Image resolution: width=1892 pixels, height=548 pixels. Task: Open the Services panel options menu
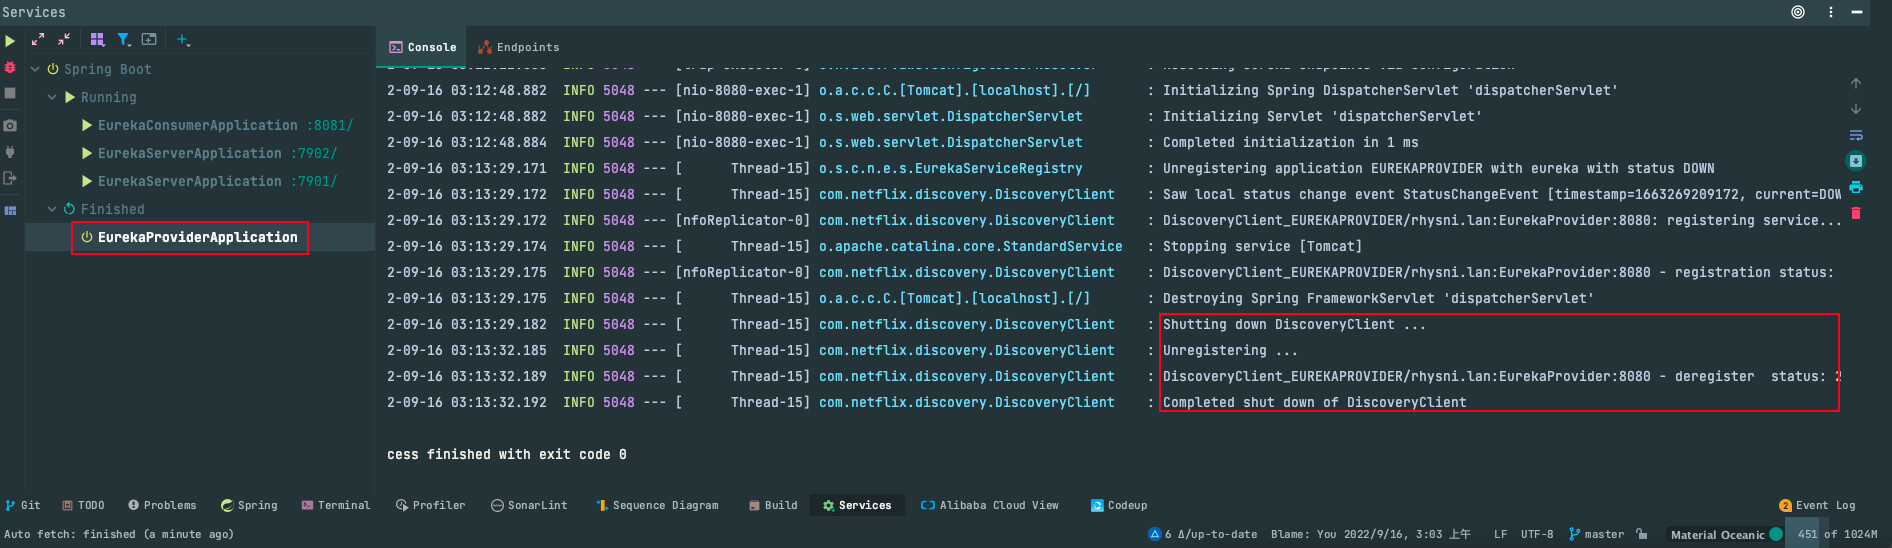click(x=1831, y=12)
